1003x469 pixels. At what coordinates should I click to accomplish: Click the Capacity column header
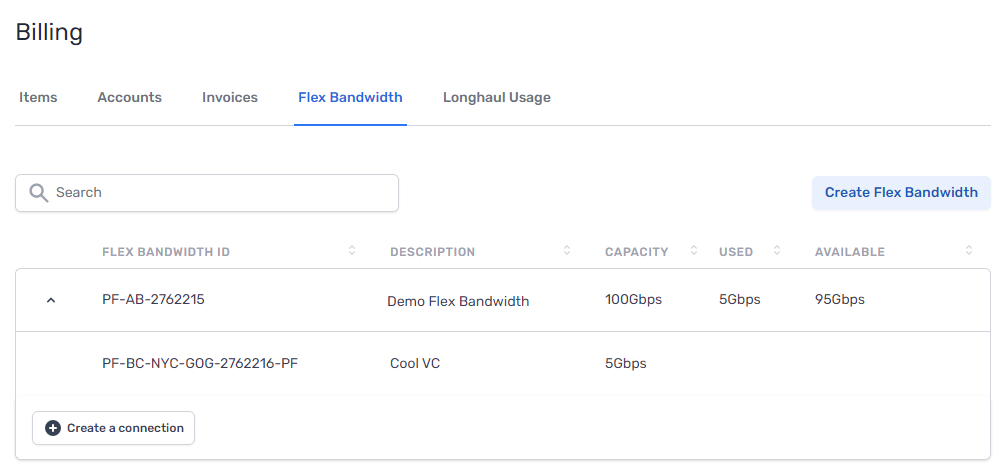(636, 252)
